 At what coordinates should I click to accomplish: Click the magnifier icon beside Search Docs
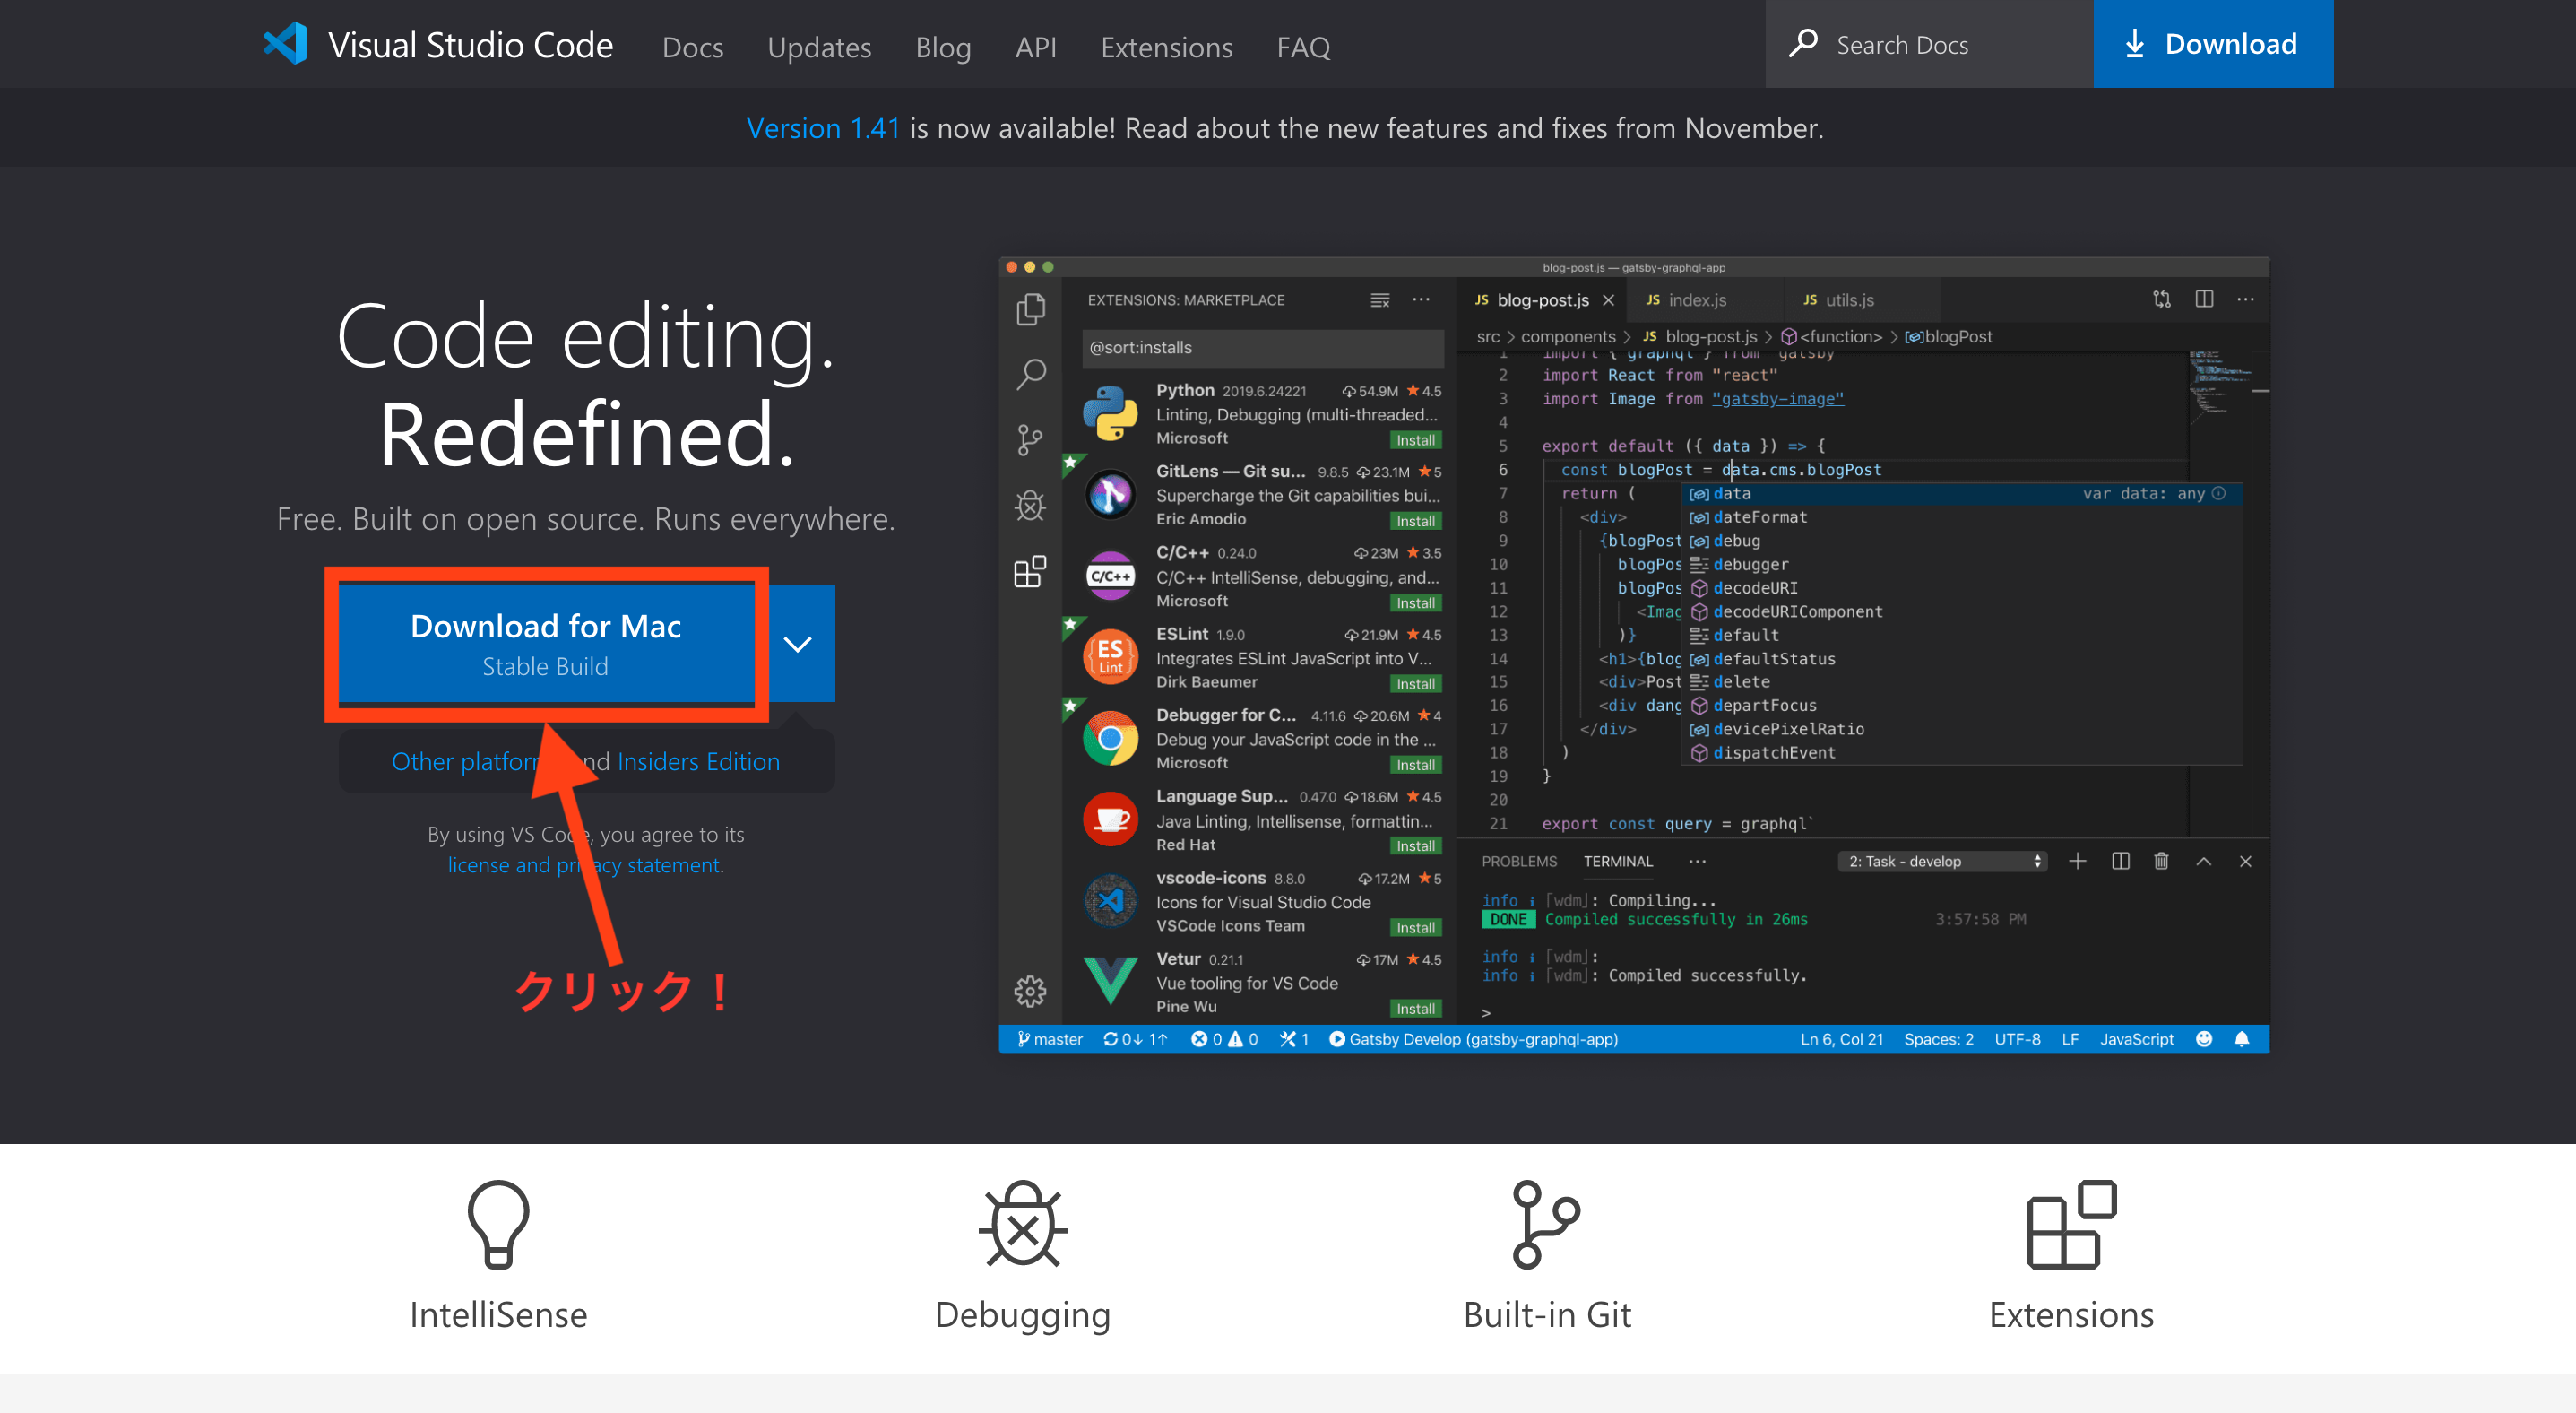click(1802, 44)
